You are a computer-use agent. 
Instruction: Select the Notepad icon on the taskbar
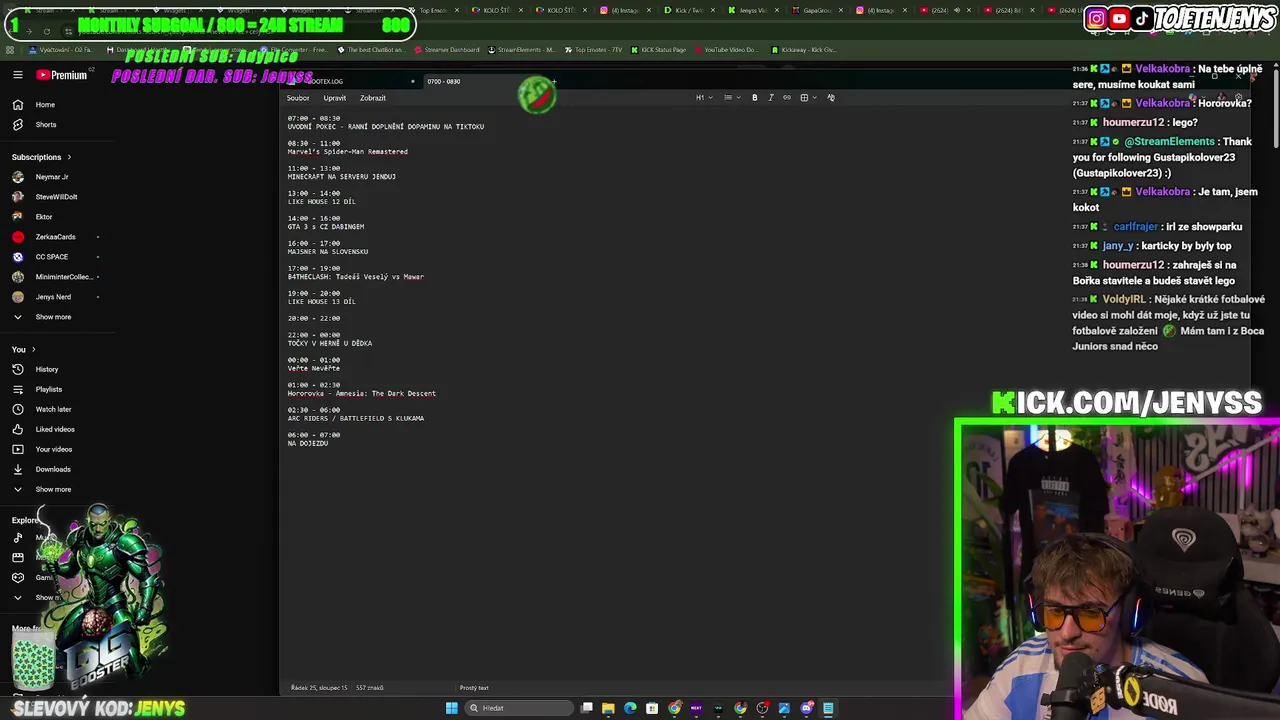tap(828, 708)
